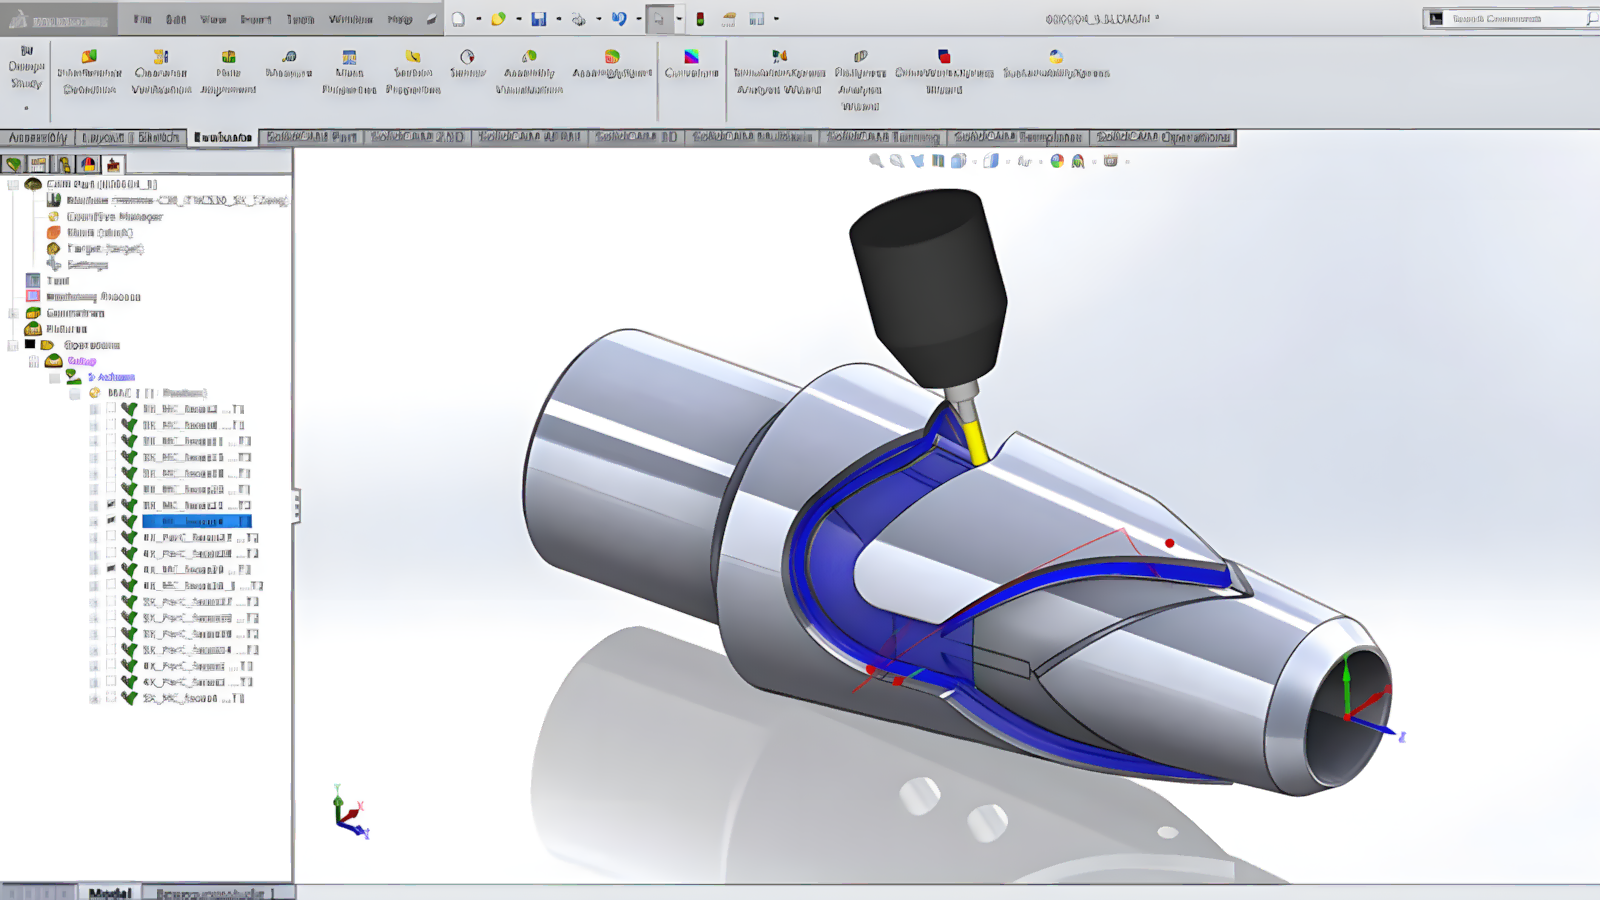The height and width of the screenshot is (900, 1600).
Task: Click the Print icon
Action: [x=578, y=19]
